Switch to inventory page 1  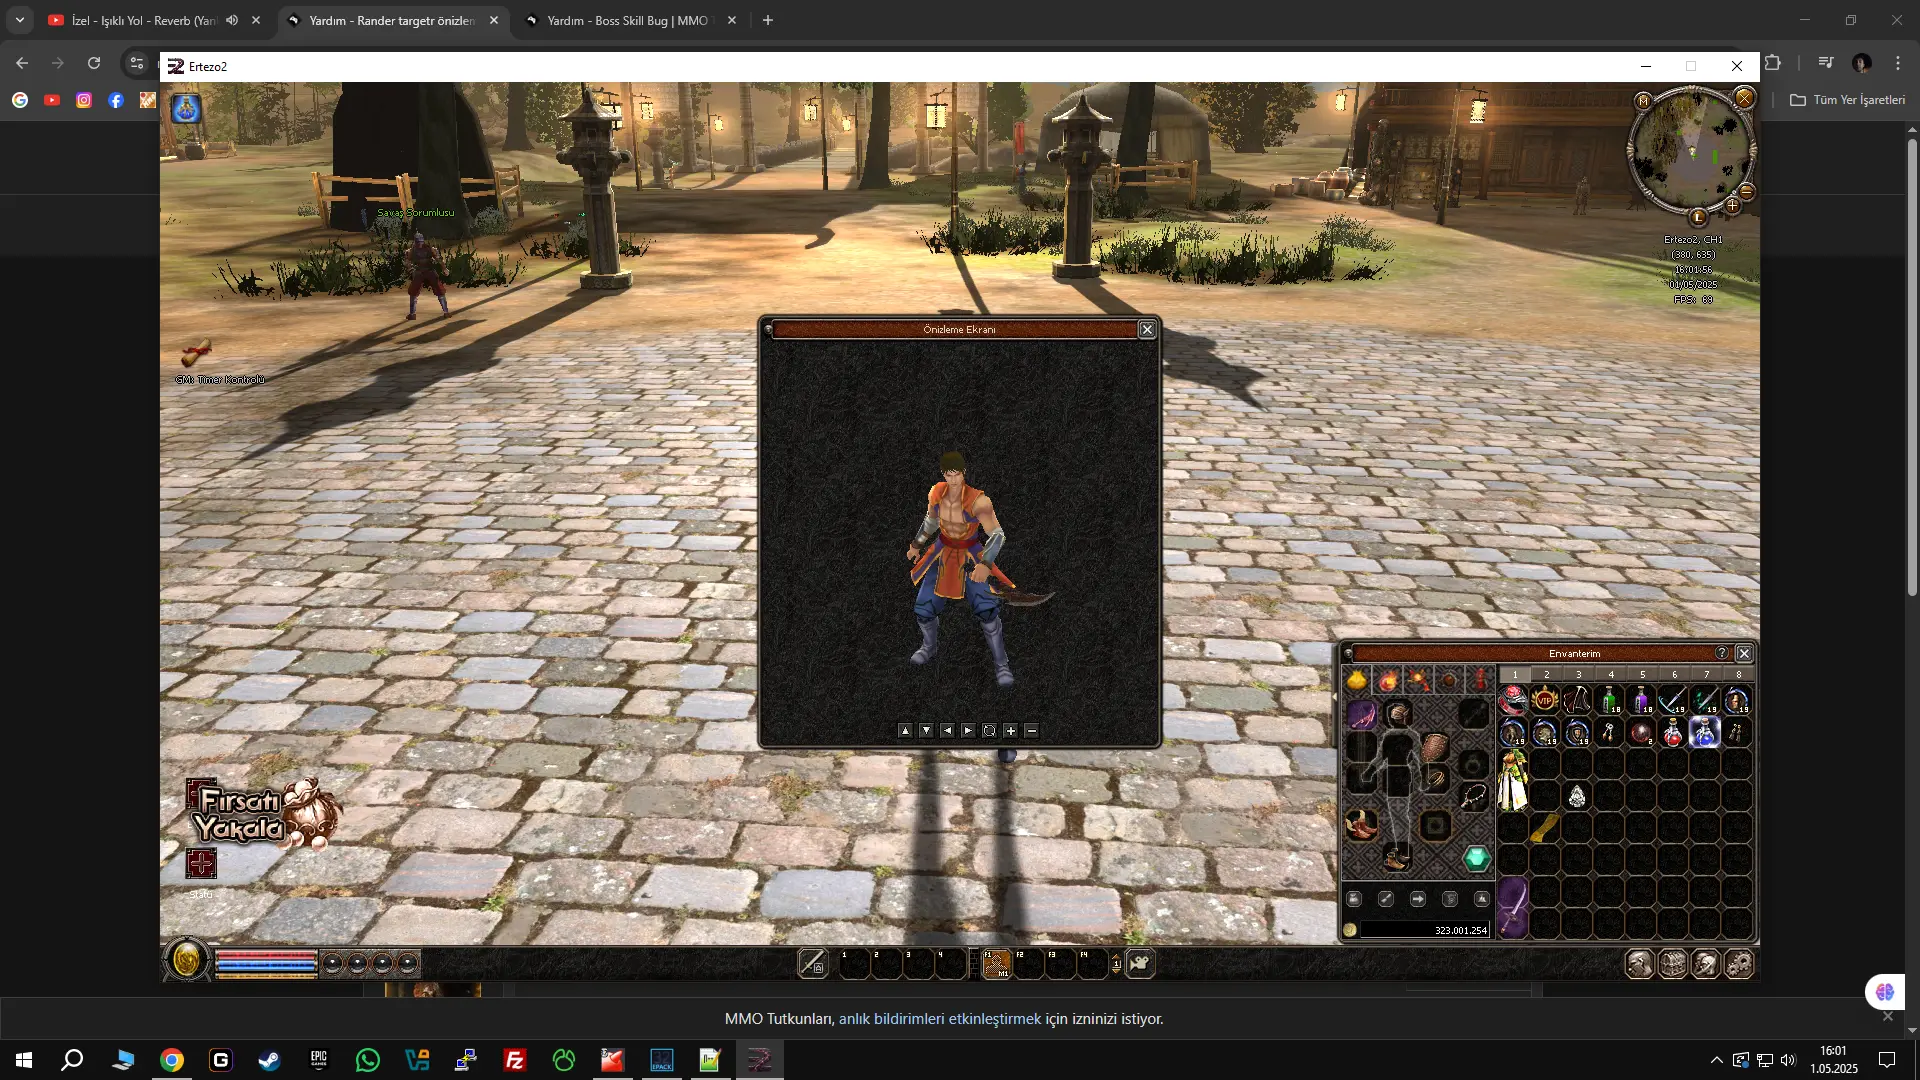(x=1515, y=674)
